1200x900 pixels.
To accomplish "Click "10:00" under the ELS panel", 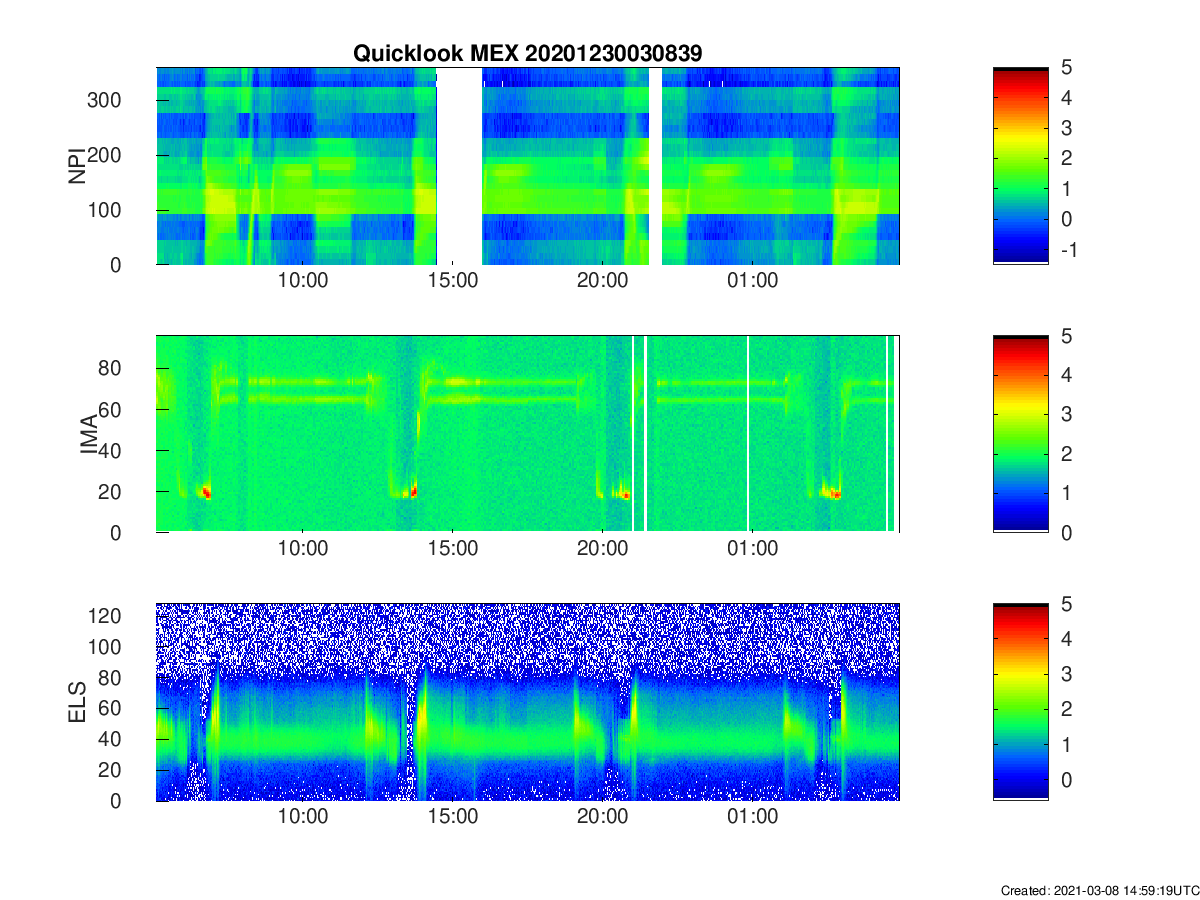I will 303,819.
